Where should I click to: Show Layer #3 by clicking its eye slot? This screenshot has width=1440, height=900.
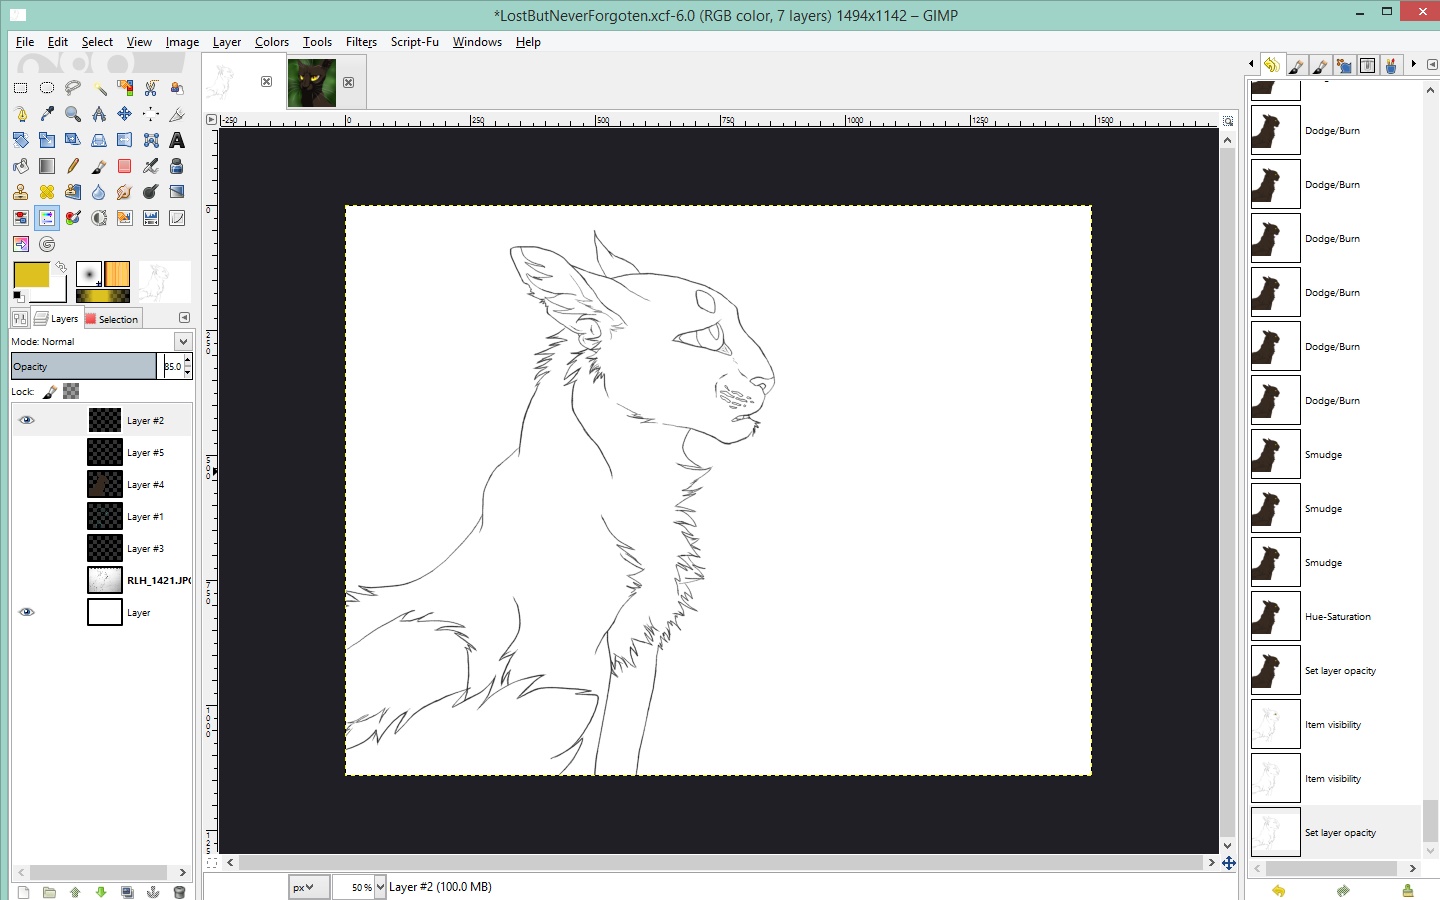pos(27,548)
